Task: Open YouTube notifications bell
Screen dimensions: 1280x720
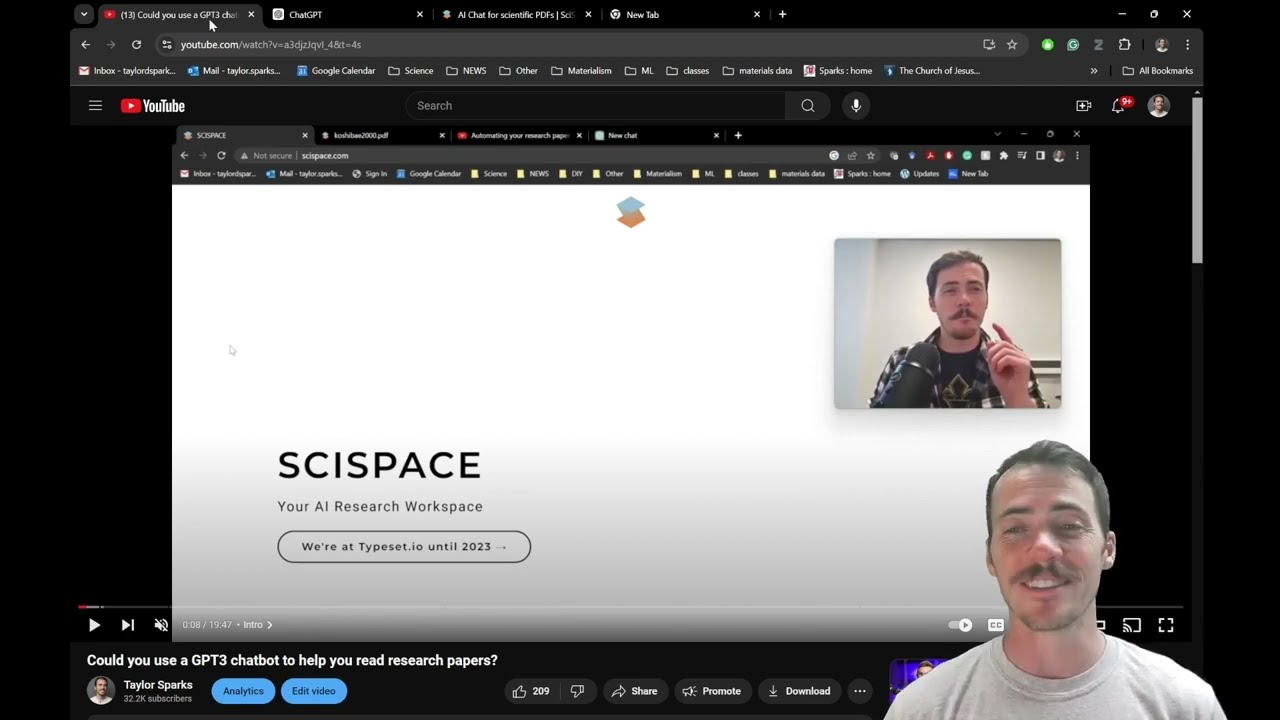Action: 1119,105
